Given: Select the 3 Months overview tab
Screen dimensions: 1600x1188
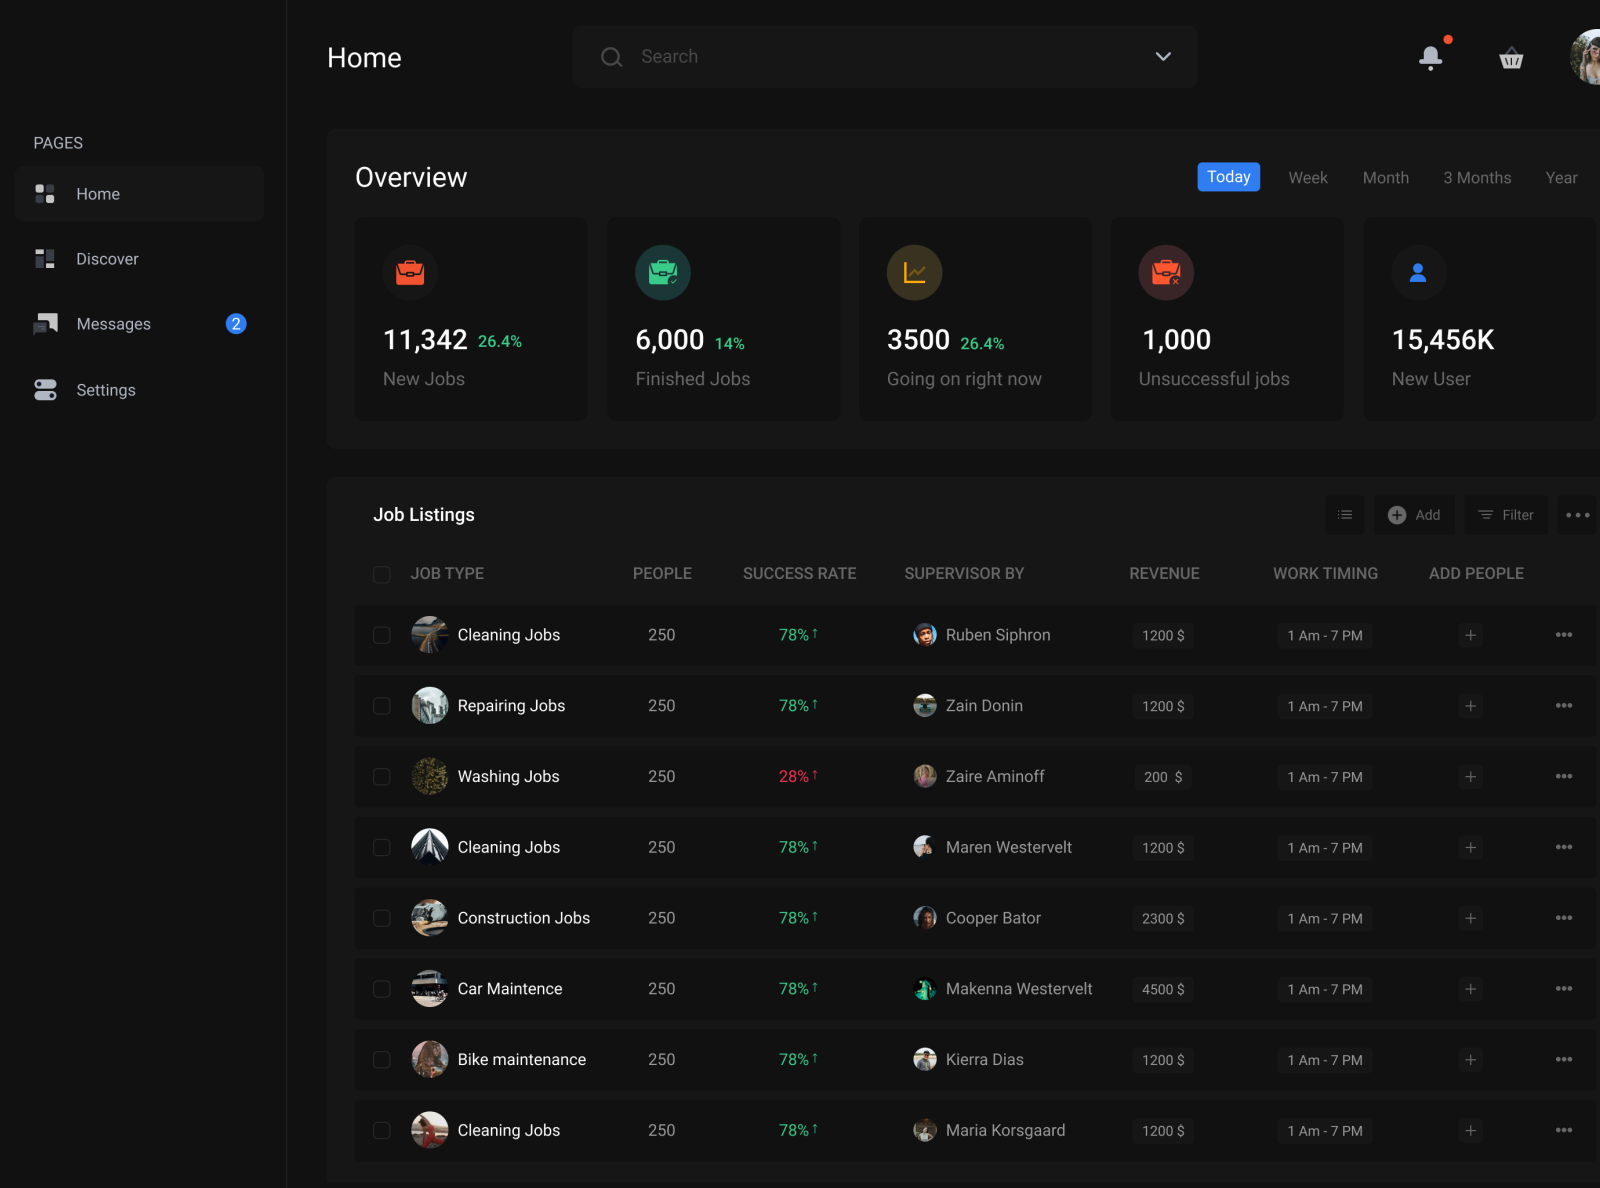Looking at the screenshot, I should coord(1477,177).
